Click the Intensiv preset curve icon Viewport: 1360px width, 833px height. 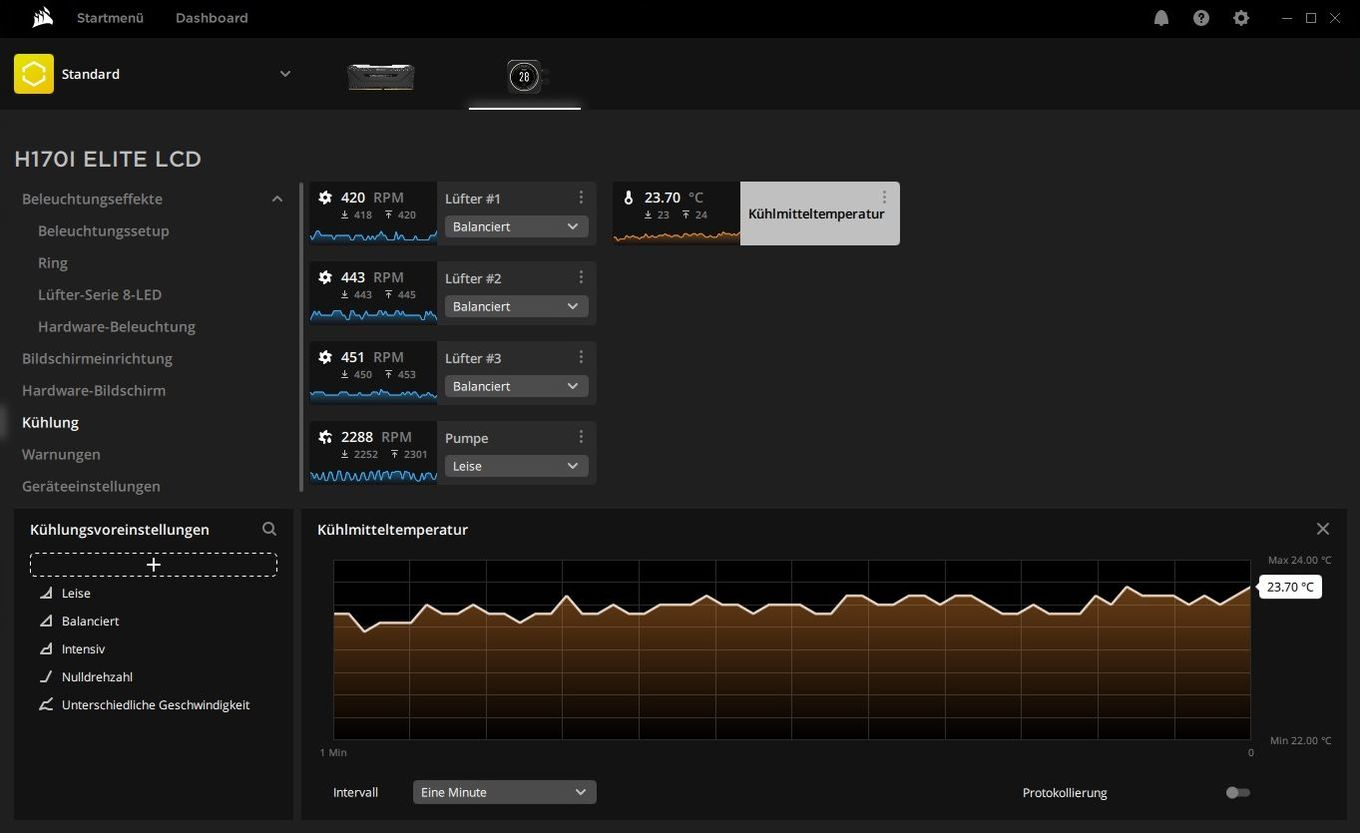(x=46, y=649)
